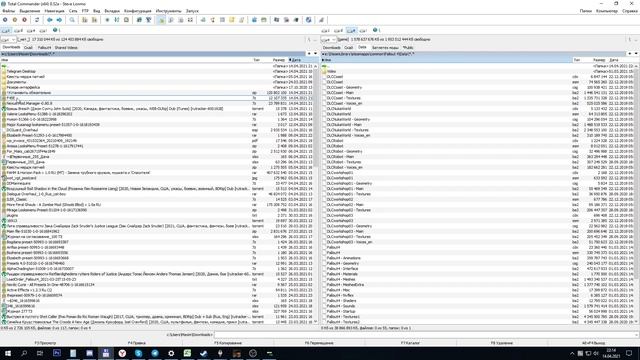
Task: Open Settings gear icon on taskbar
Action: [171, 353]
